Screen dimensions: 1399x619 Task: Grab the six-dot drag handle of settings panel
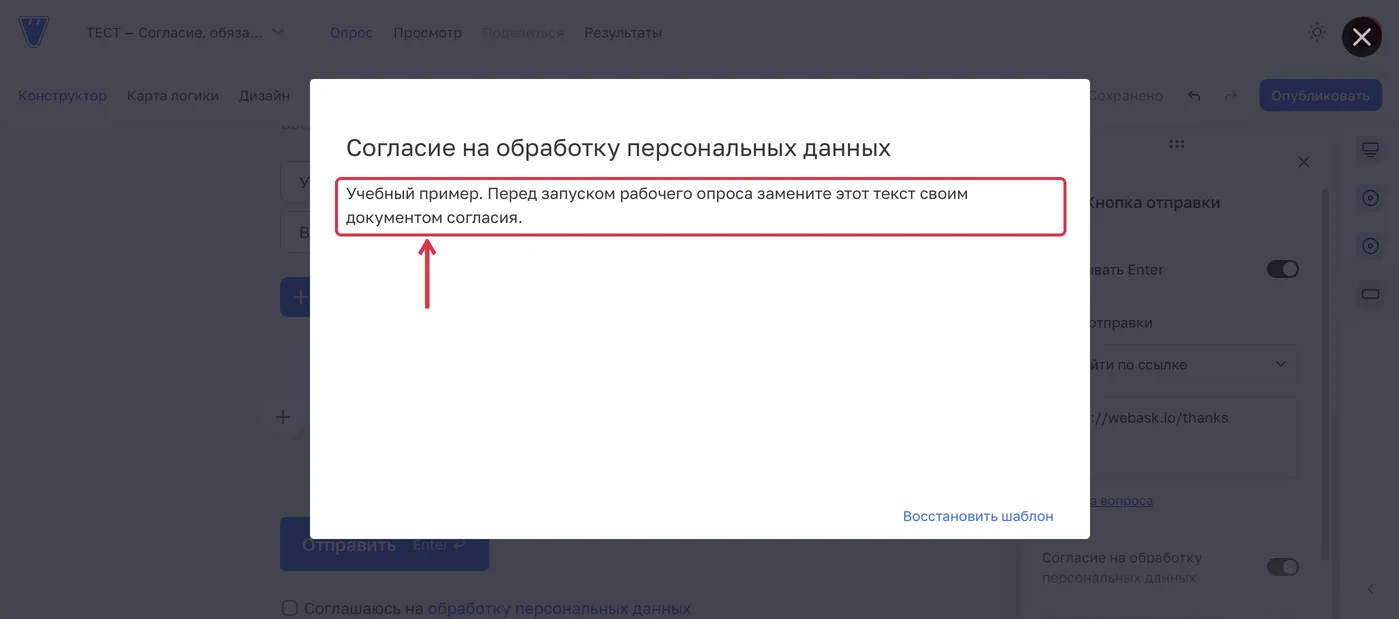click(1177, 144)
